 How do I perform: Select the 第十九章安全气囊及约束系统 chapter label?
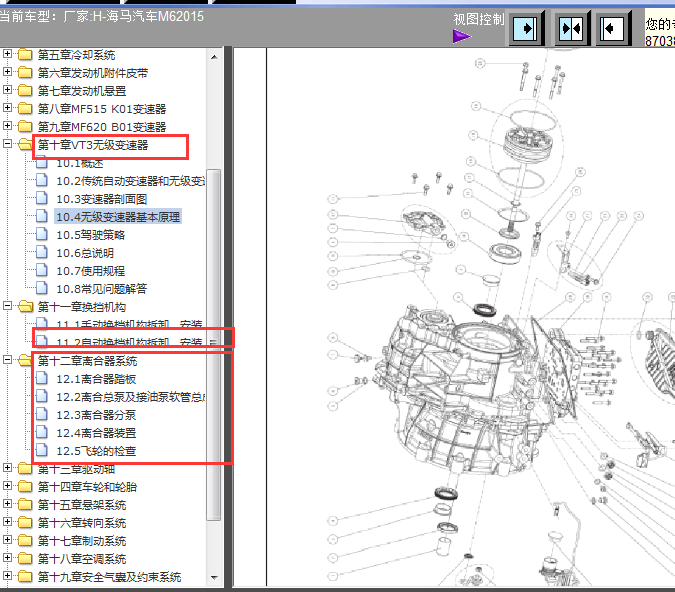tap(109, 577)
